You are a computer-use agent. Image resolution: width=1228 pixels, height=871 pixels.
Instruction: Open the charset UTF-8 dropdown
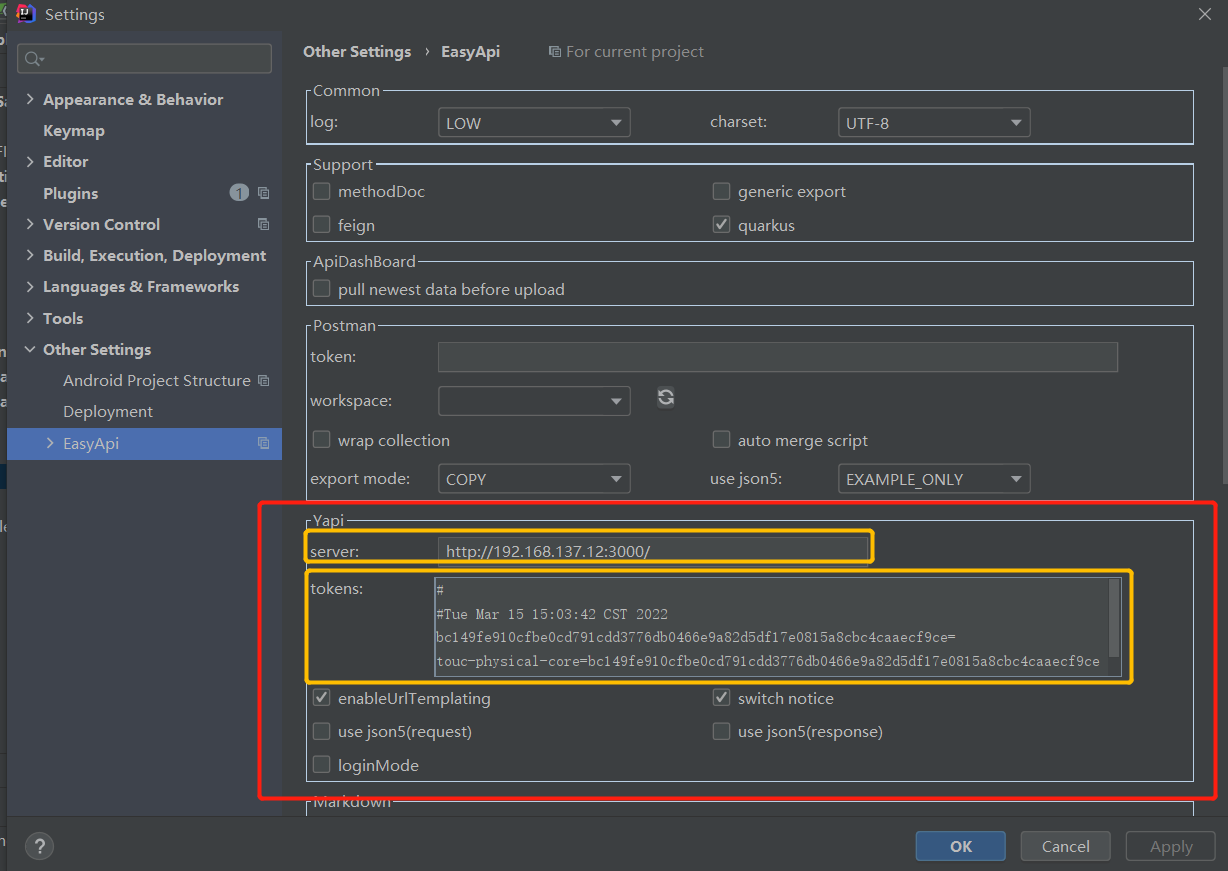point(934,123)
